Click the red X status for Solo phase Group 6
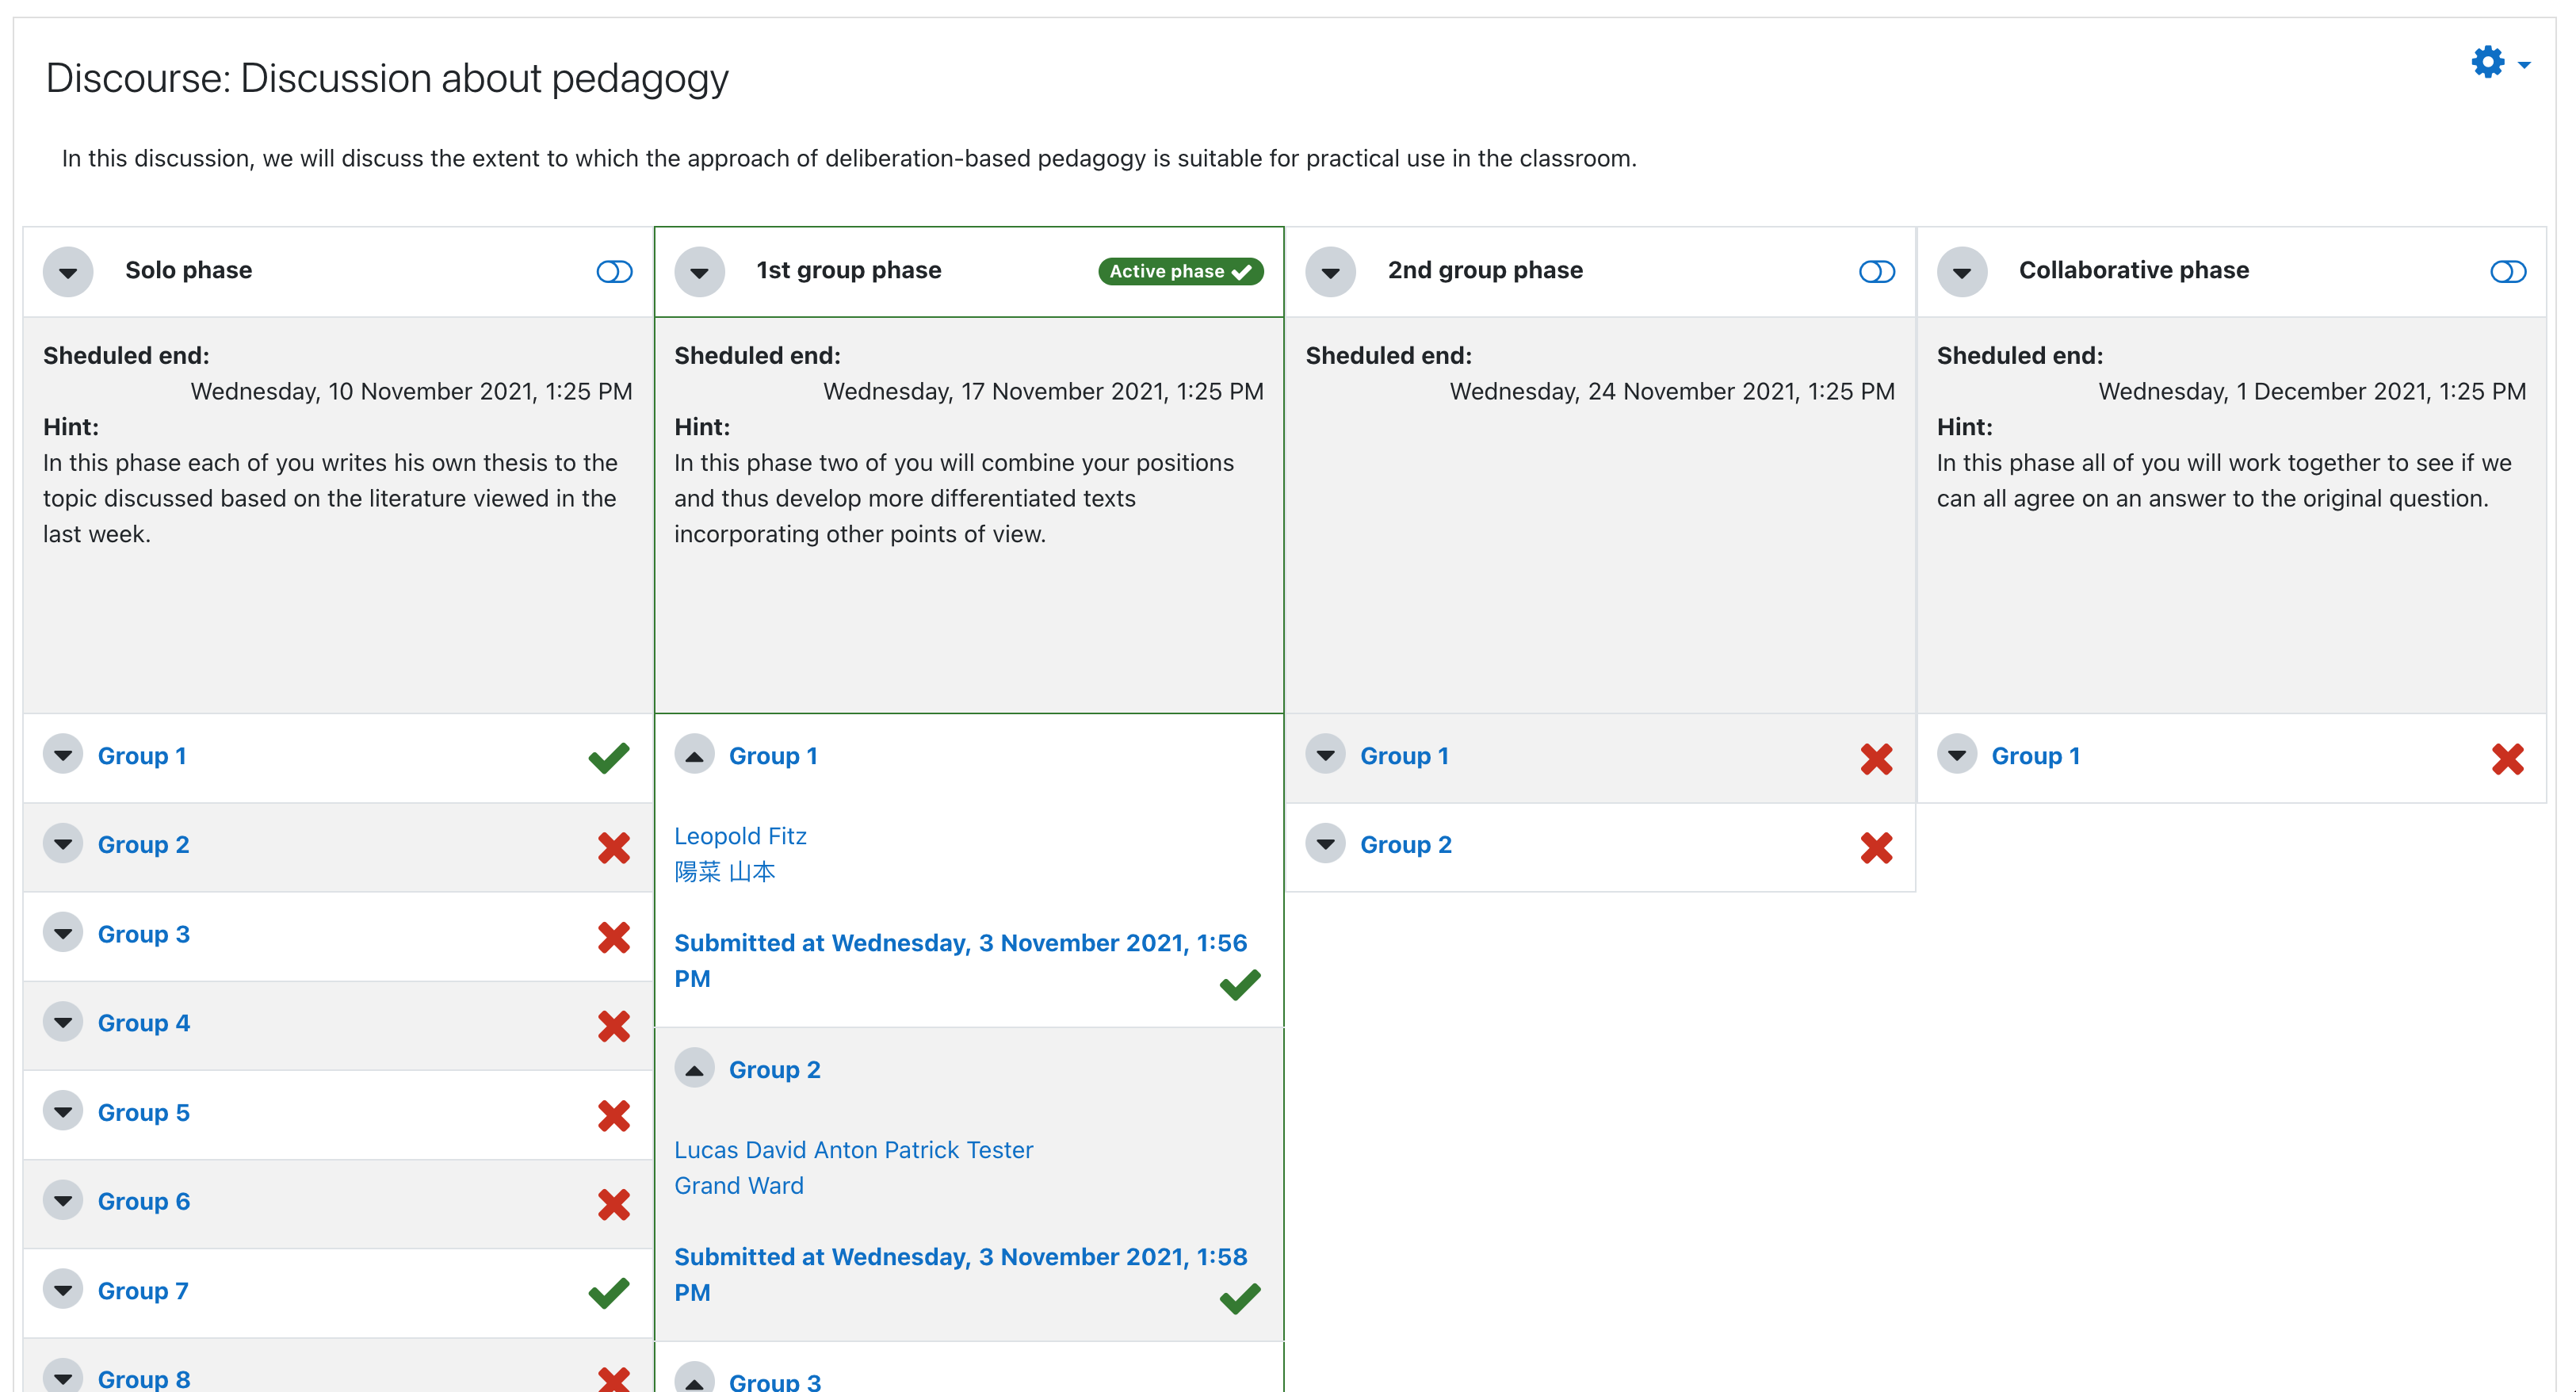The image size is (2576, 1392). coord(614,1204)
